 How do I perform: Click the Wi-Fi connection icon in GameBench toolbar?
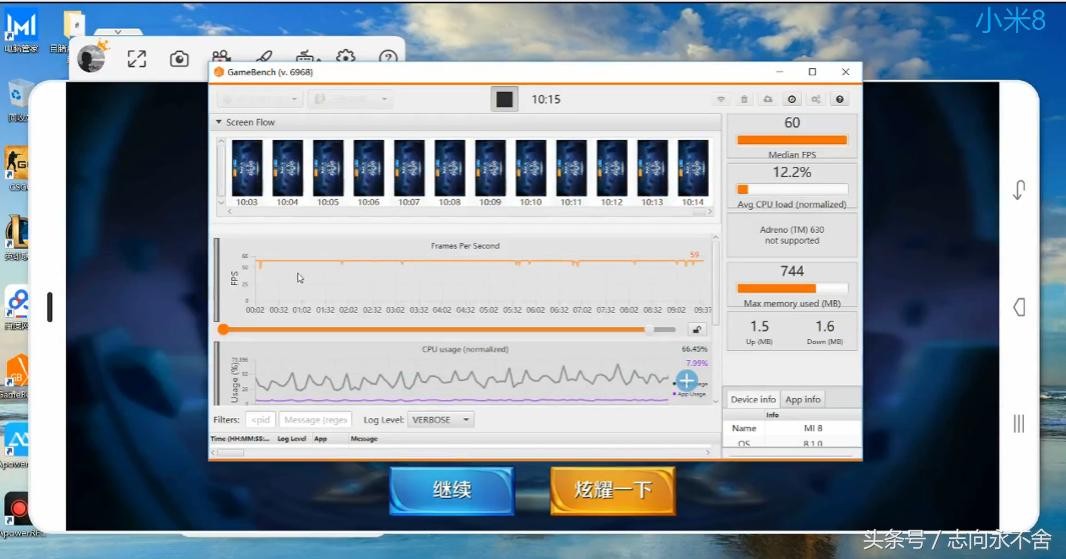tap(720, 100)
